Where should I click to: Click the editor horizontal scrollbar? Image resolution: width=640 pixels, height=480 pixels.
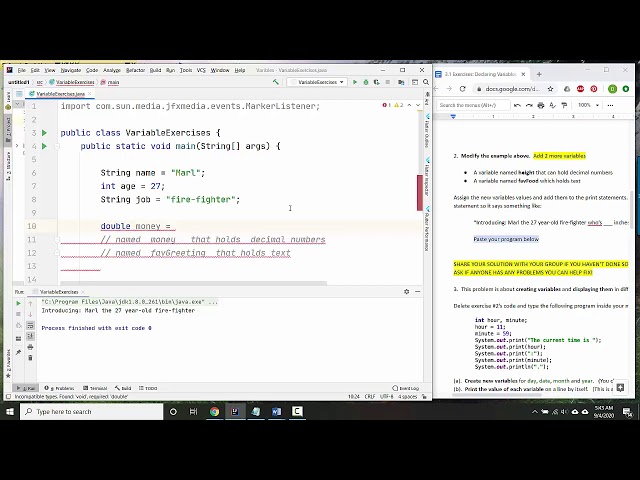tap(193, 283)
